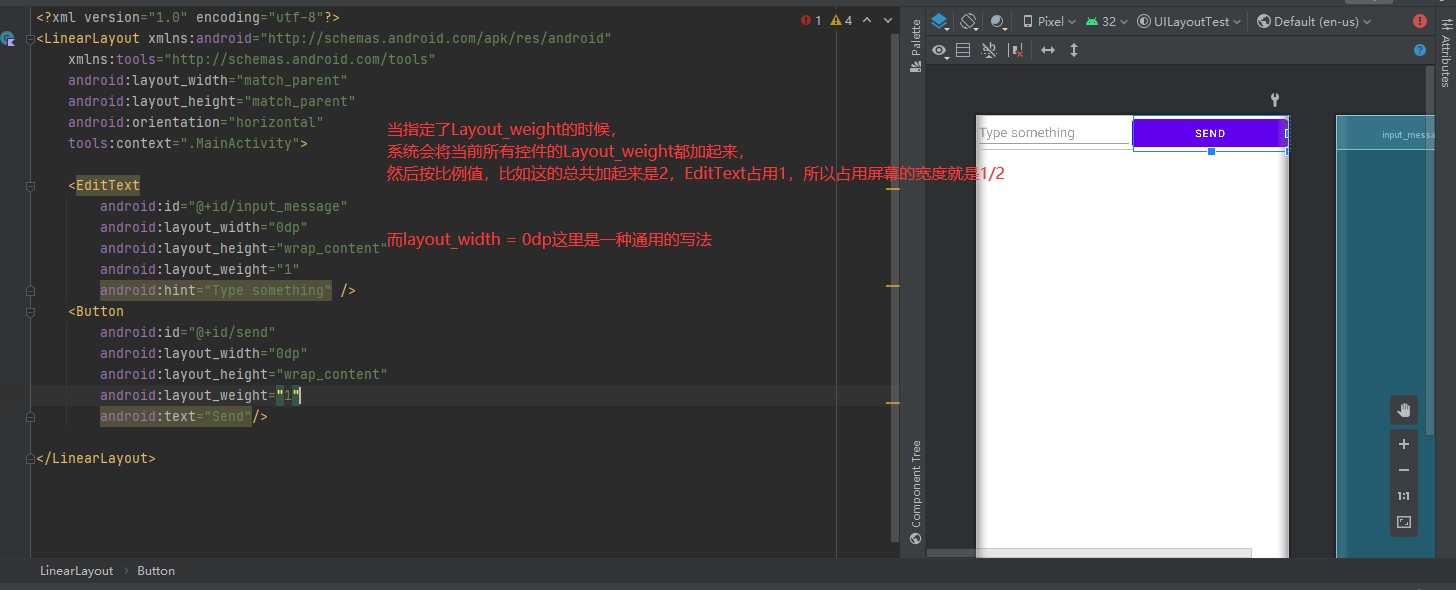Go to previous highlighted error arrow

pyautogui.click(x=867, y=20)
